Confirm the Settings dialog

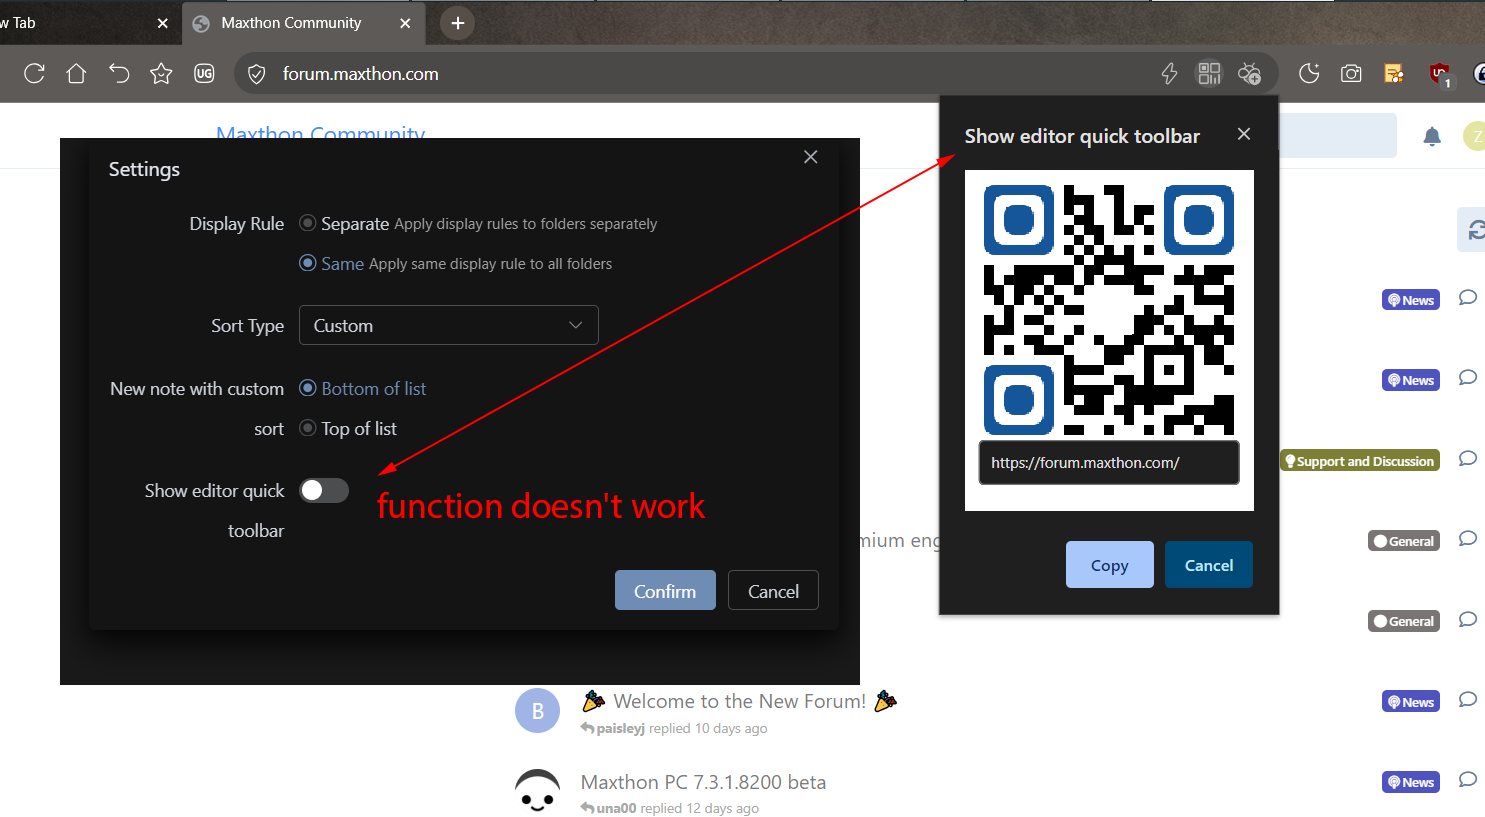click(x=665, y=590)
